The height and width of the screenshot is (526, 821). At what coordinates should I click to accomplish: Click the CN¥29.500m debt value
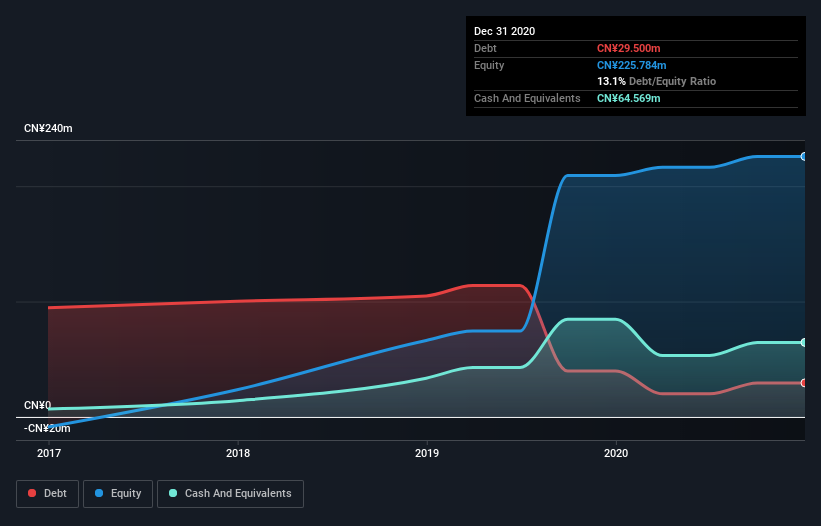pyautogui.click(x=628, y=48)
